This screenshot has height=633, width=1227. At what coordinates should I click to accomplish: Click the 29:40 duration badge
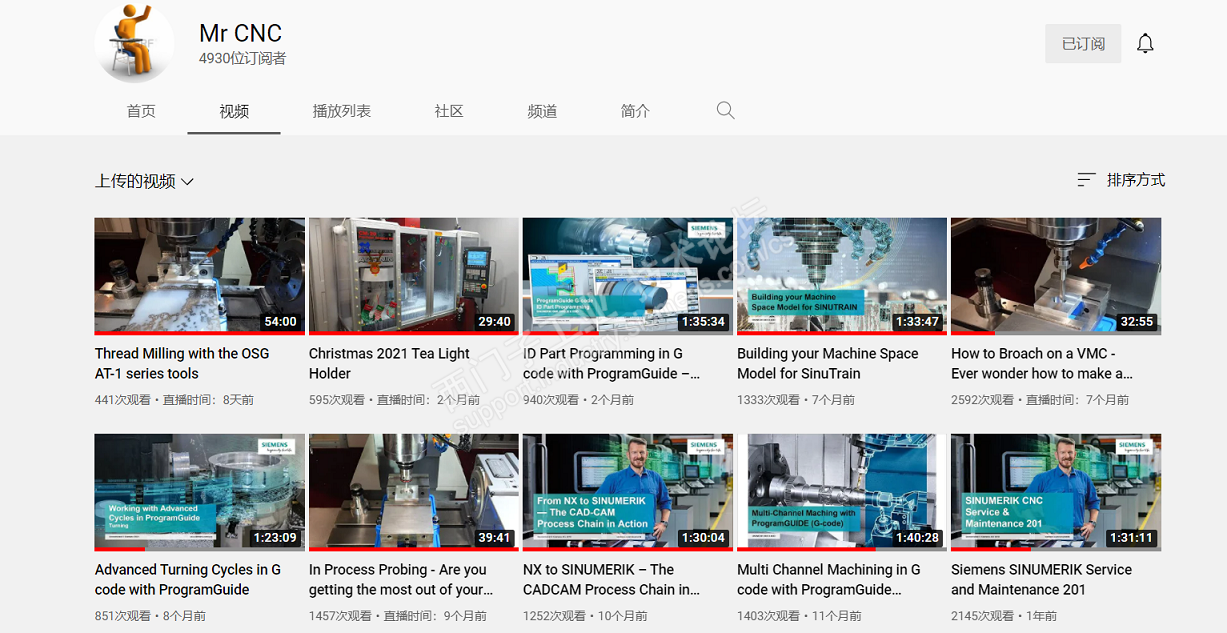[x=494, y=322]
